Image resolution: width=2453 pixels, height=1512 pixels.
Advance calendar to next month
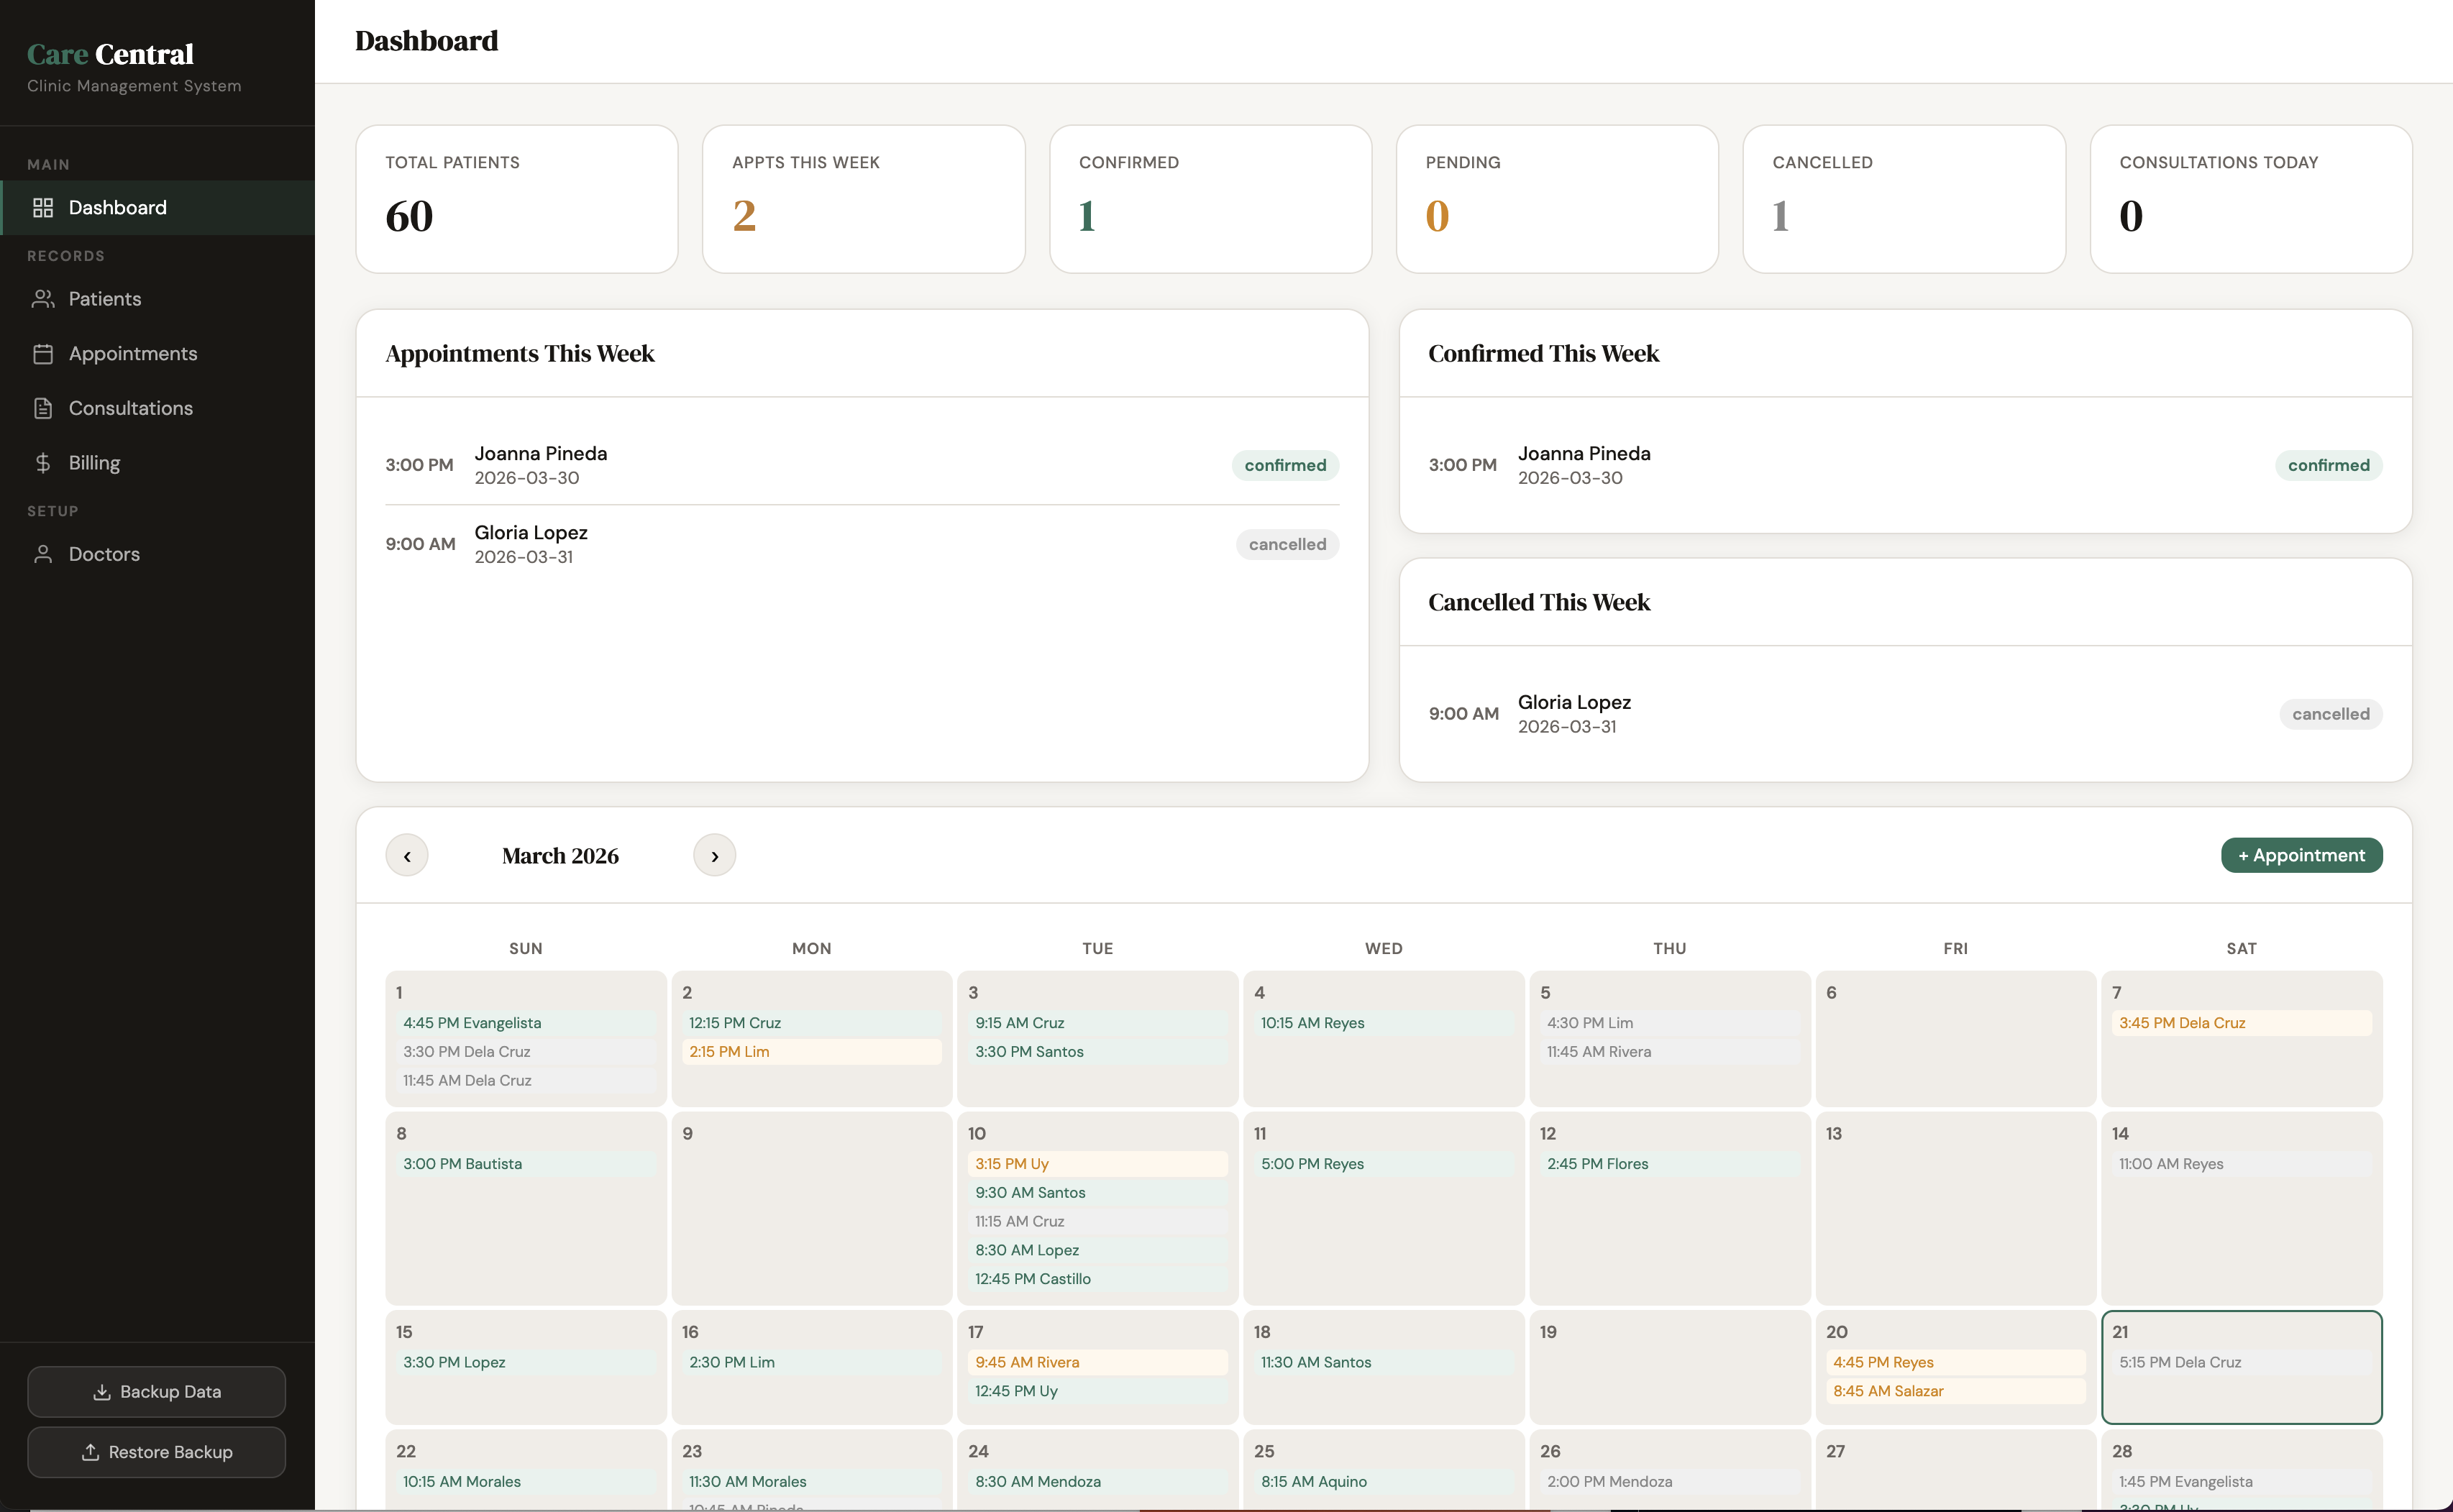click(x=714, y=856)
